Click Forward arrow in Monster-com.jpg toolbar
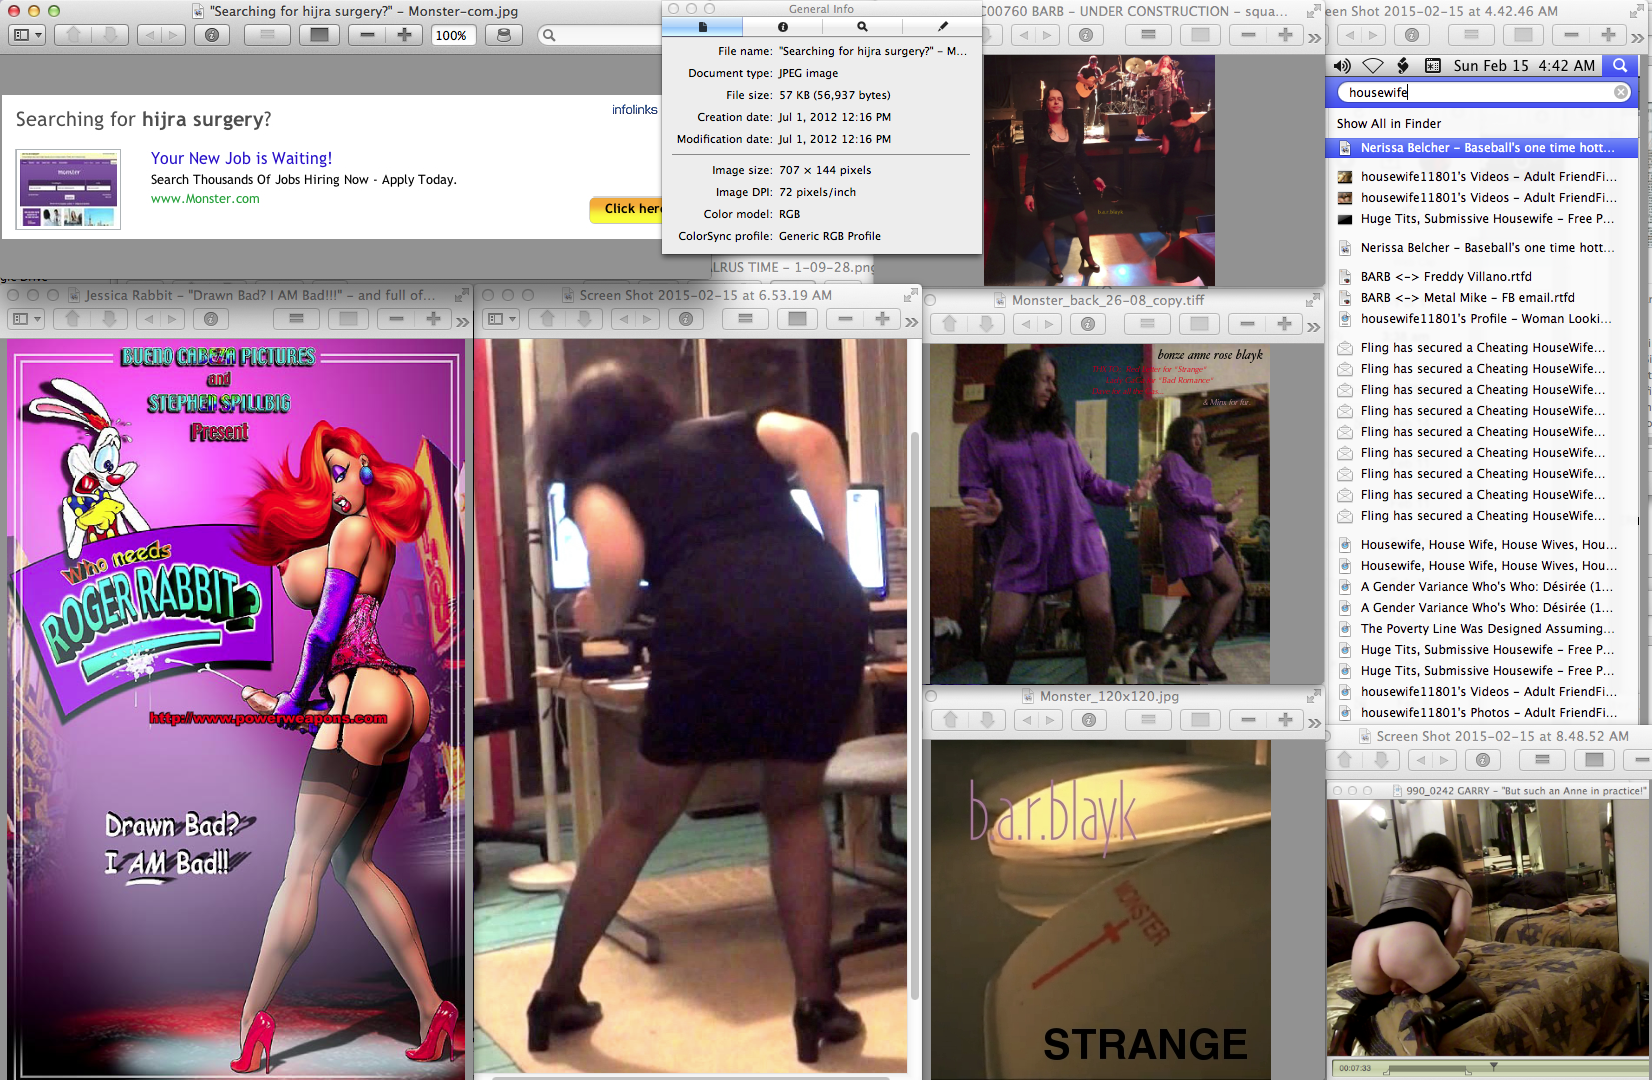The height and width of the screenshot is (1080, 1652). (x=173, y=35)
